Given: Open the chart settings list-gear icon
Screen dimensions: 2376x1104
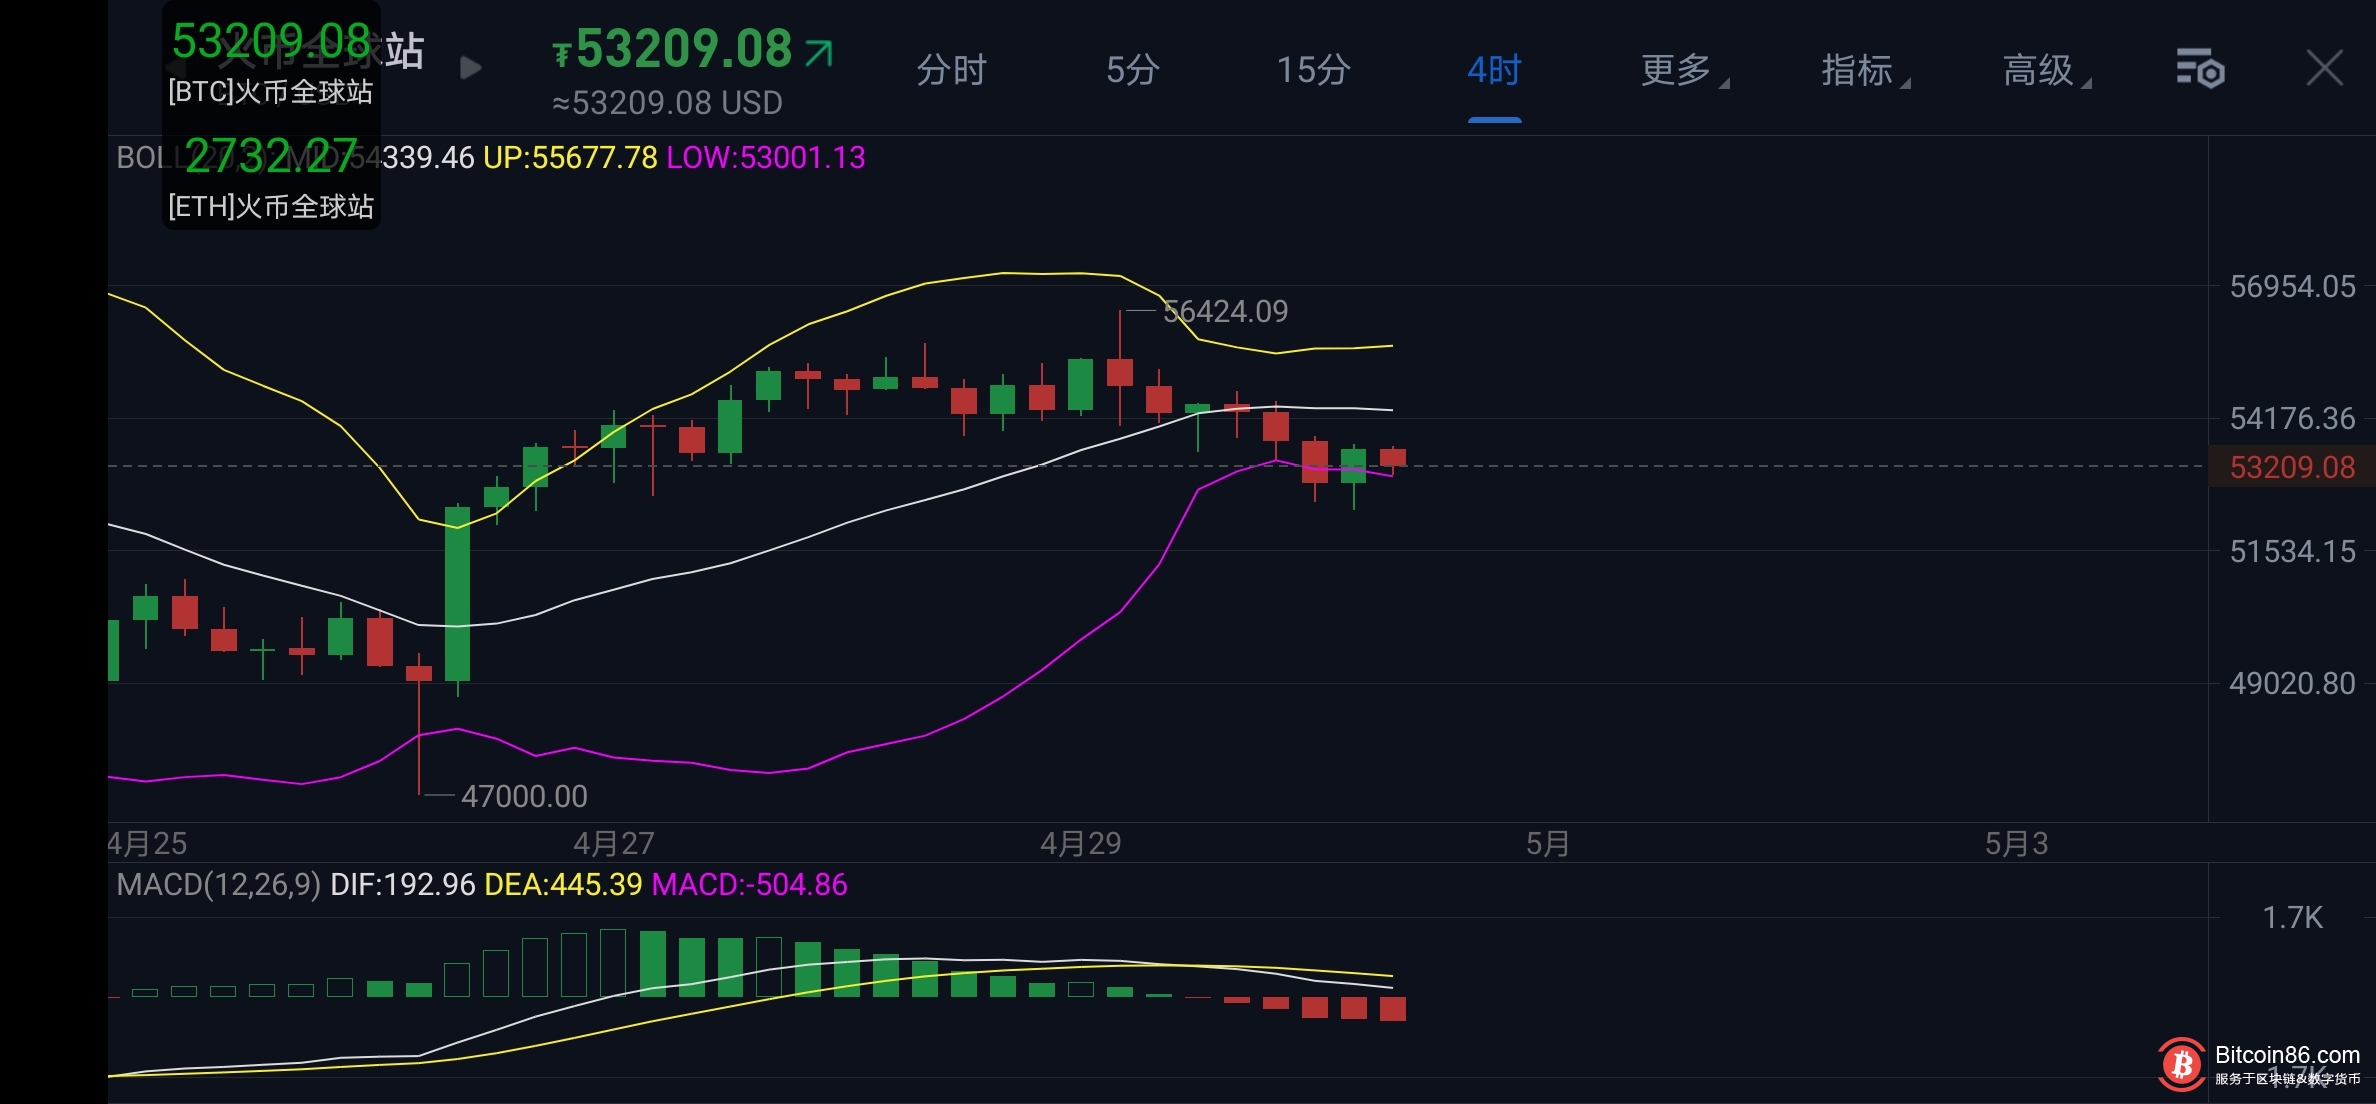Looking at the screenshot, I should (2200, 69).
